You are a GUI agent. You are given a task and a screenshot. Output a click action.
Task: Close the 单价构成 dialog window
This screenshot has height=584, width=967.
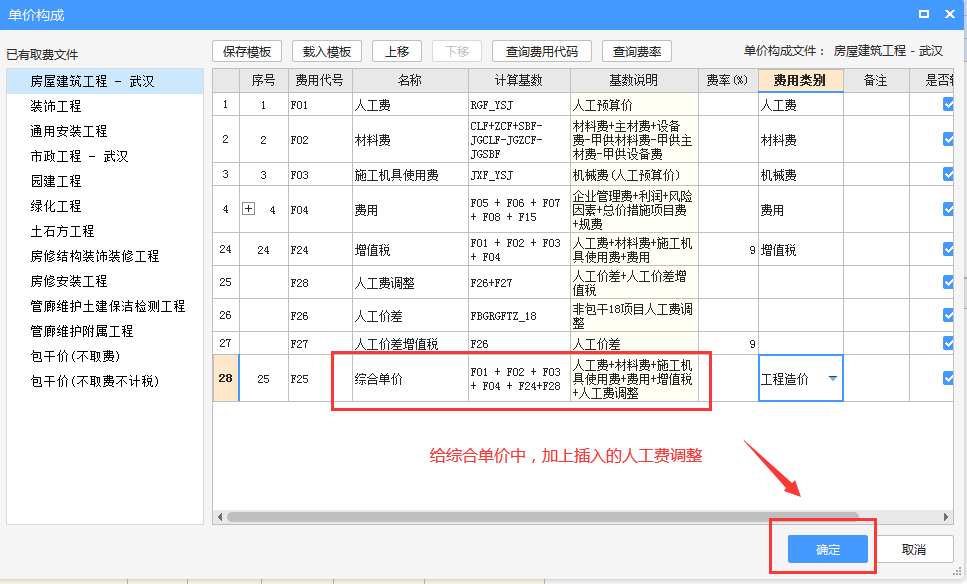(x=950, y=14)
